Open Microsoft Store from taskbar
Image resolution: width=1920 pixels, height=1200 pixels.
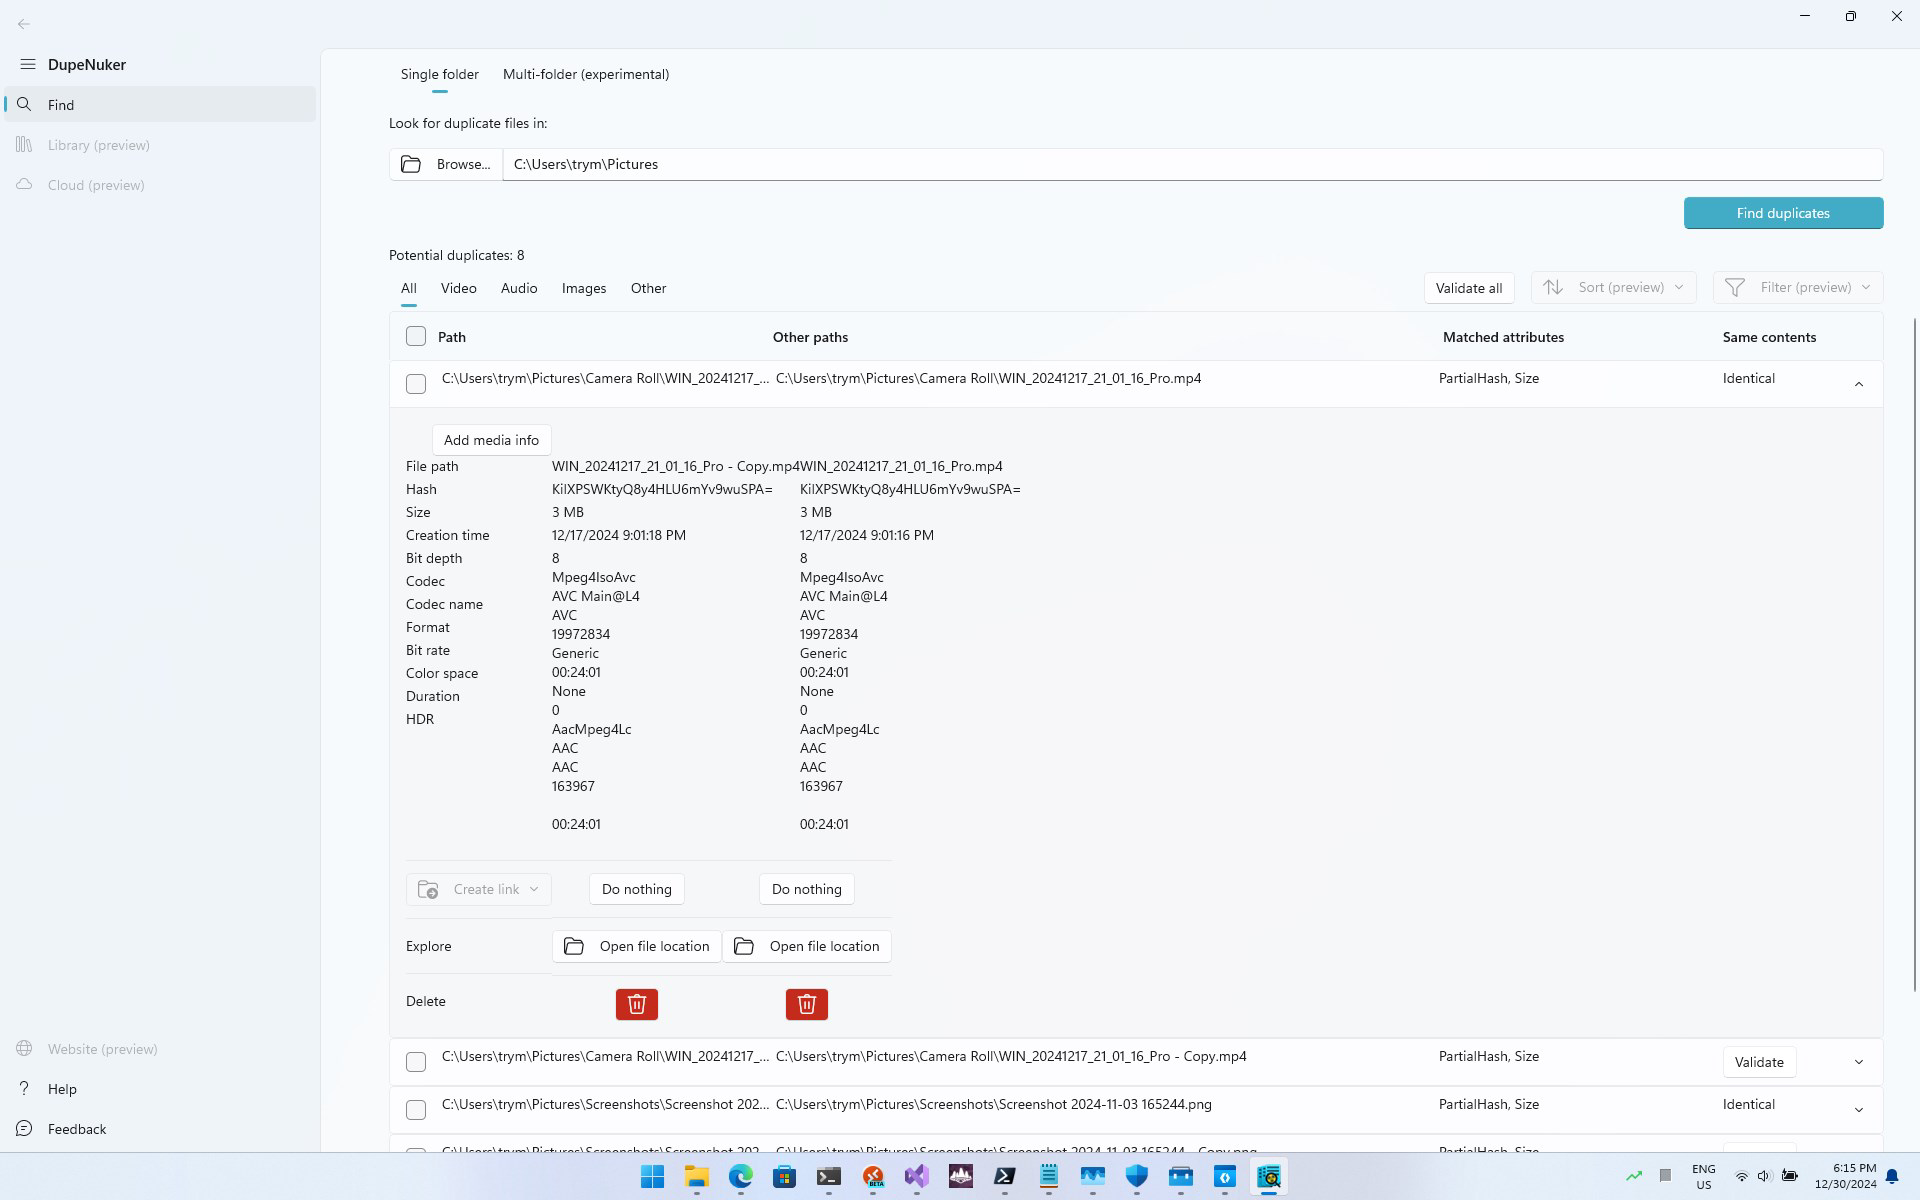[784, 1177]
